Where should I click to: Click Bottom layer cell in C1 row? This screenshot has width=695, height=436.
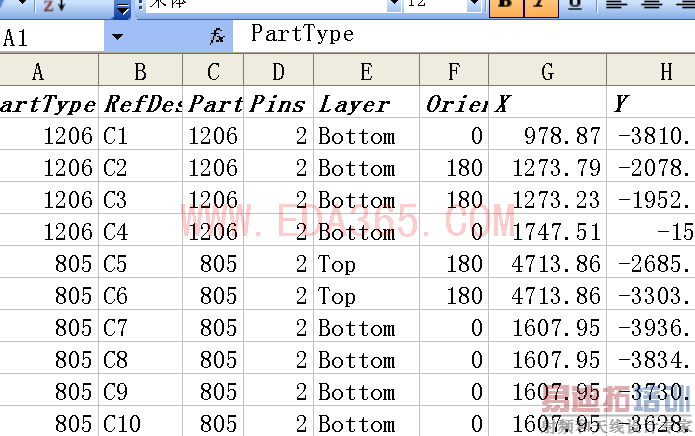pos(366,134)
